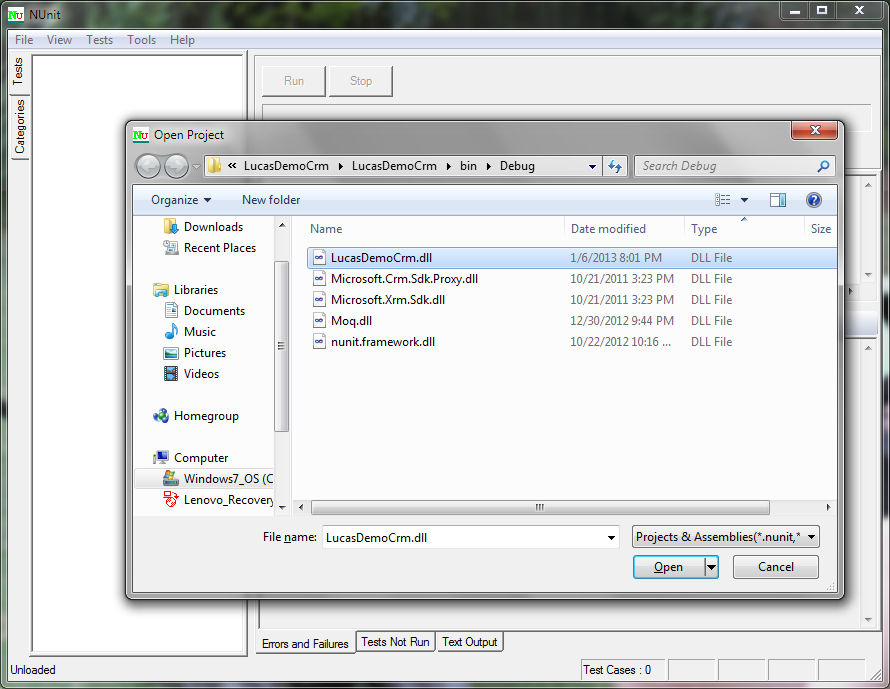Click the Pictures library icon
Viewport: 890px width, 689px height.
(x=171, y=353)
